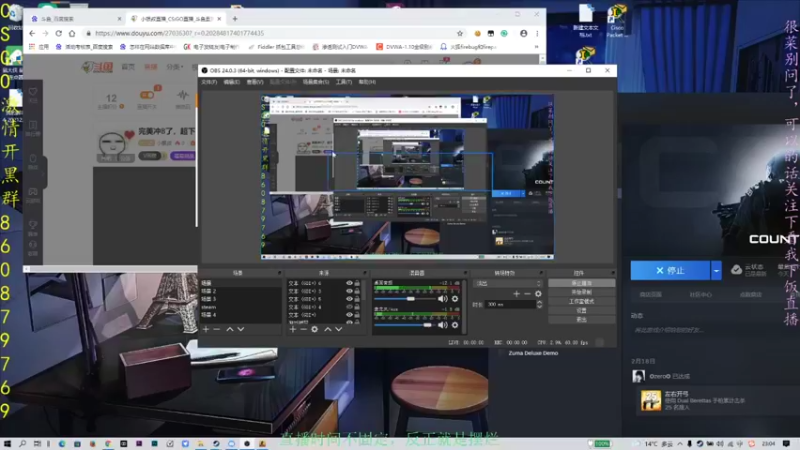Screen dimensions: 800x450
Task: Move selected source up in OBS
Action: (x=328, y=330)
